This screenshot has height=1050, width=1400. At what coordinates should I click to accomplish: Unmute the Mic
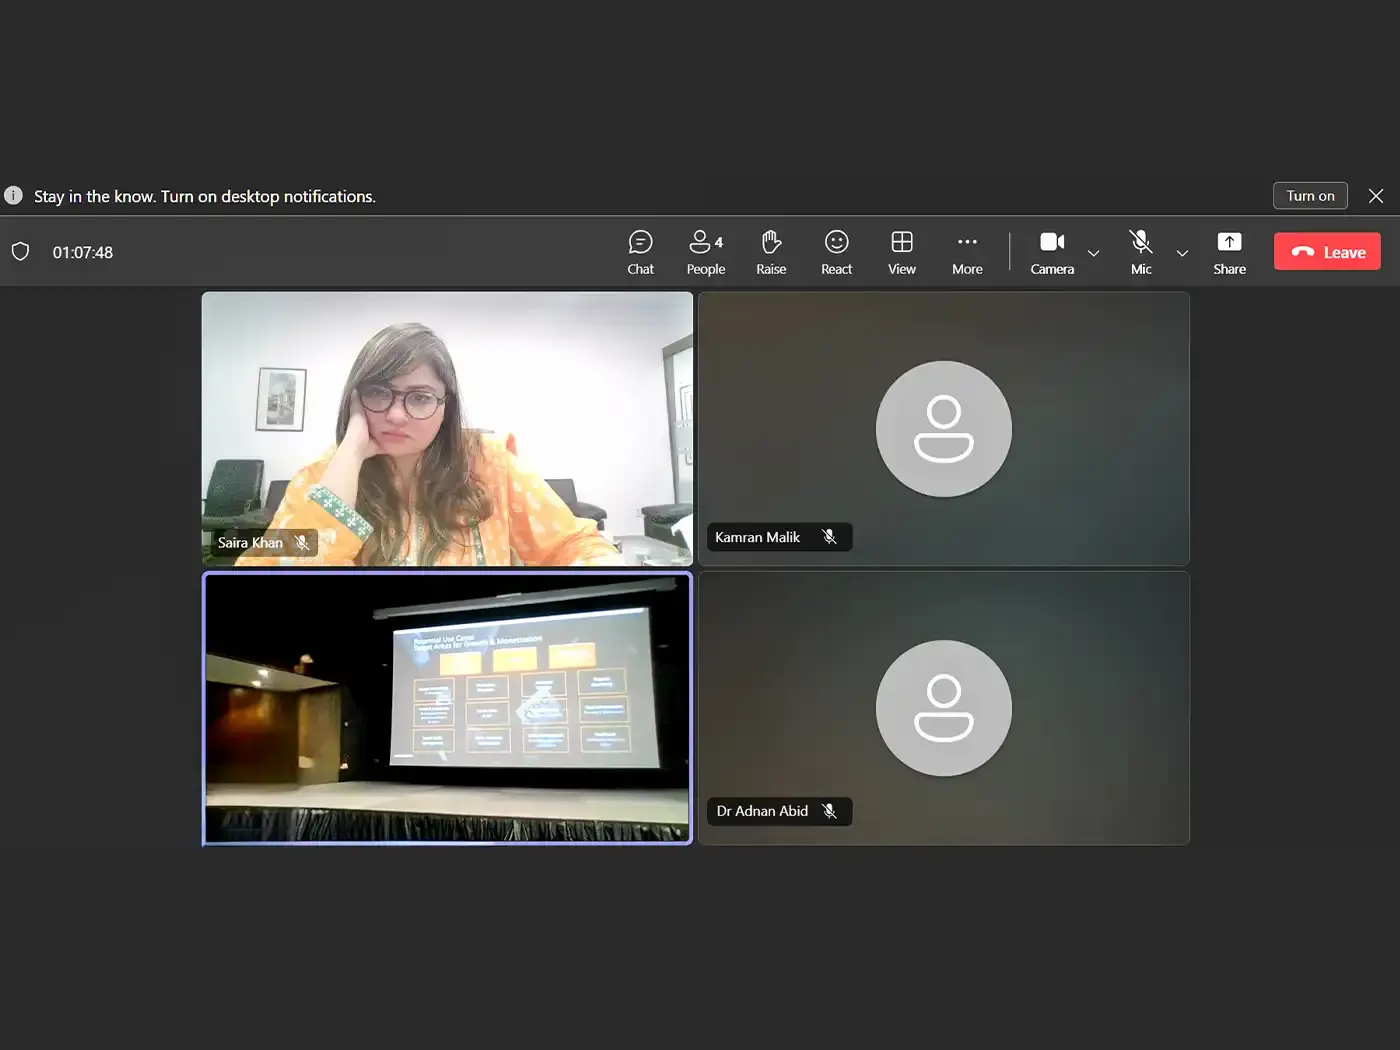tap(1141, 252)
